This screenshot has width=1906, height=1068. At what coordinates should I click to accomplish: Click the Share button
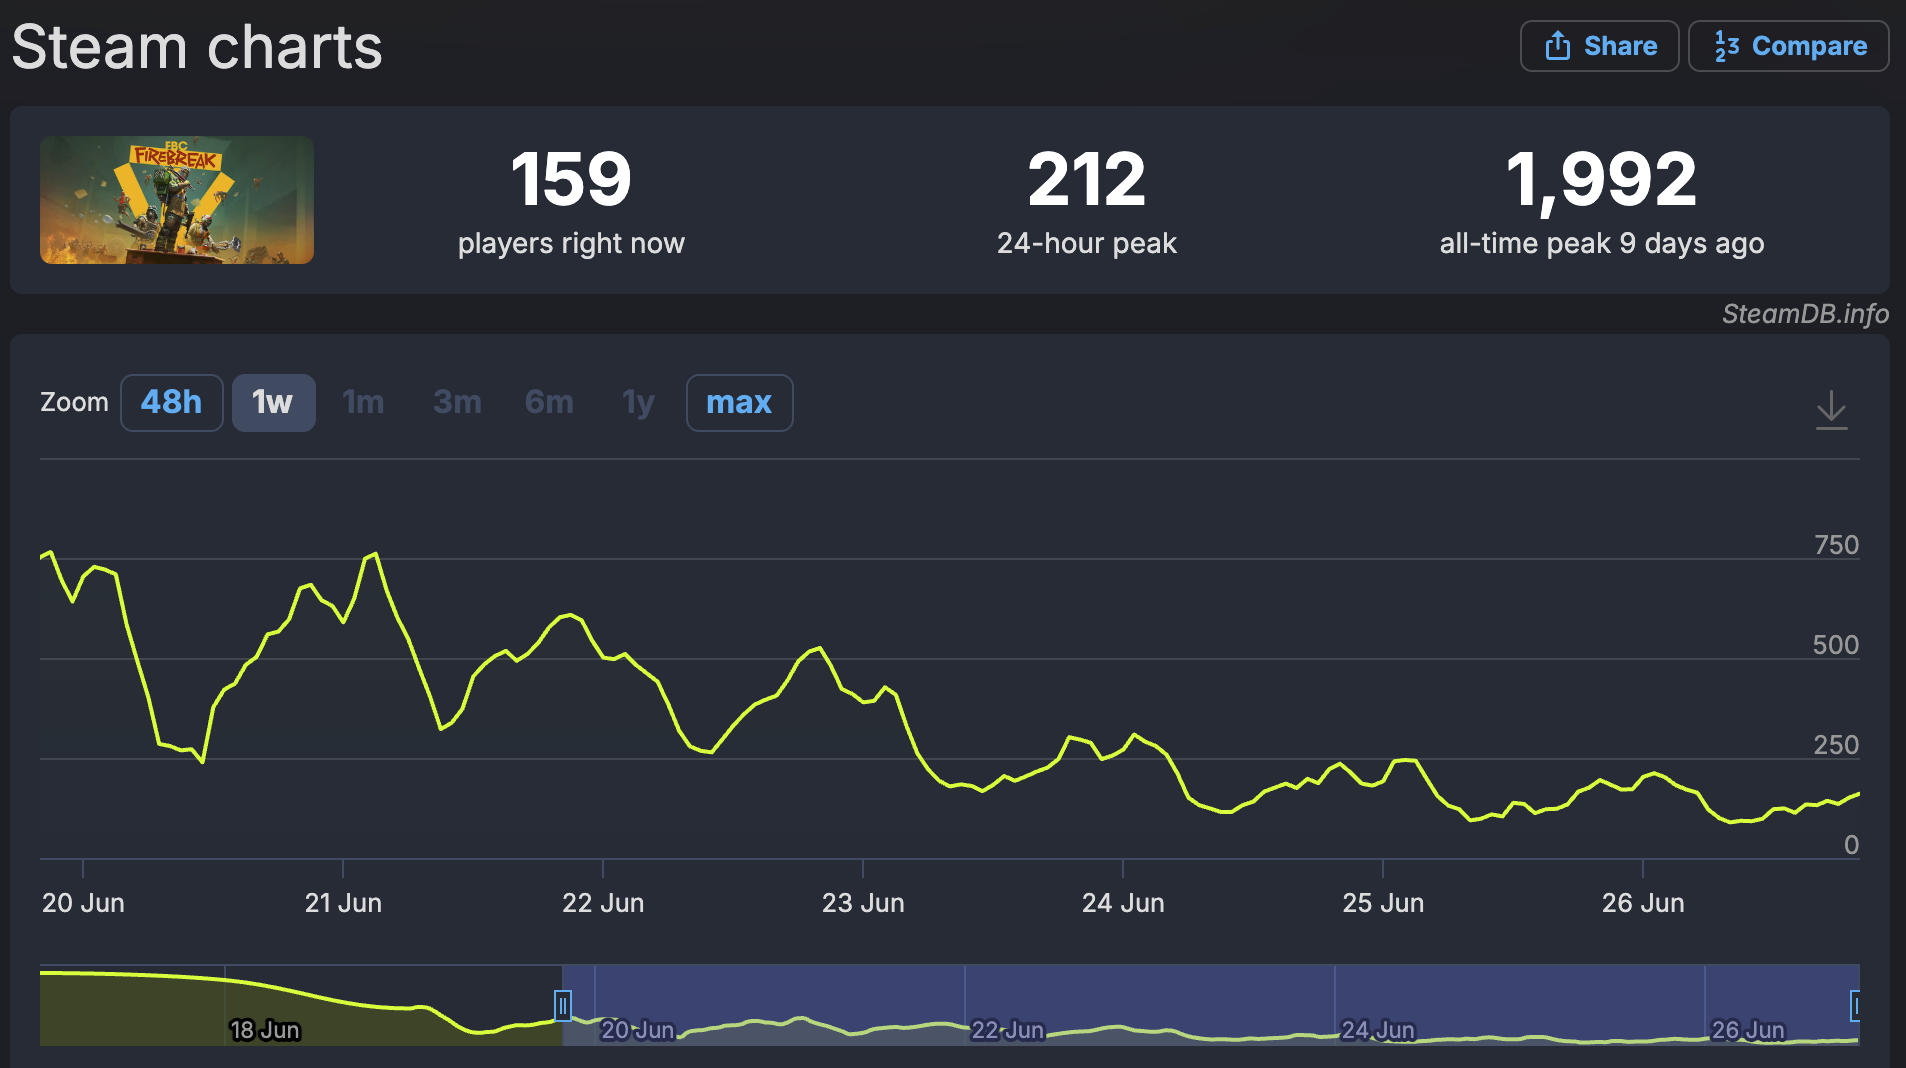click(1599, 46)
